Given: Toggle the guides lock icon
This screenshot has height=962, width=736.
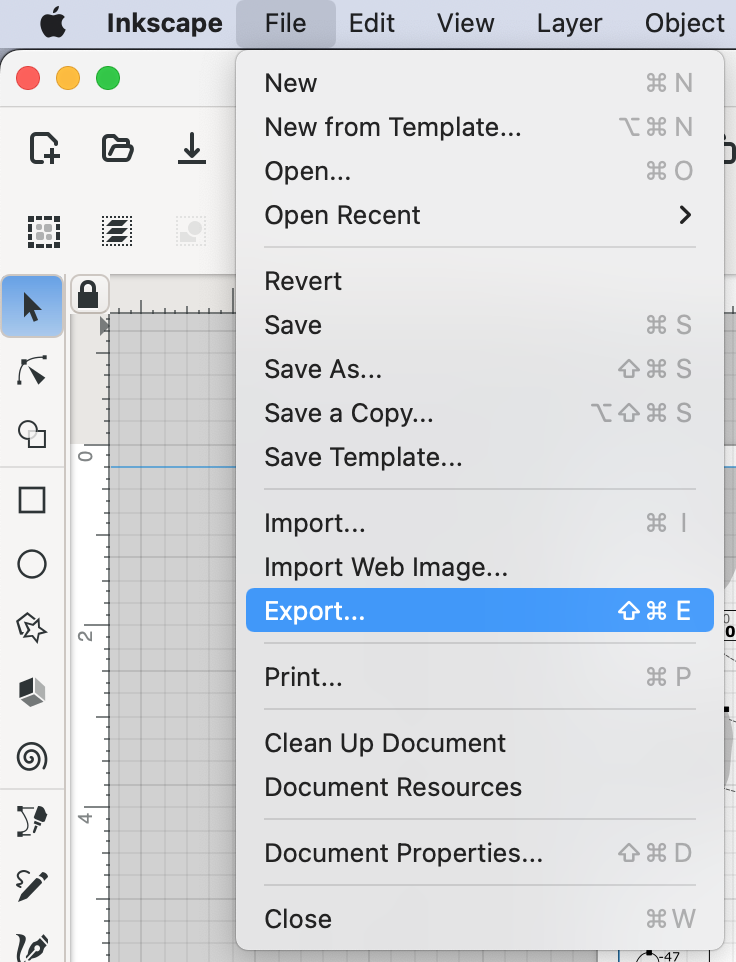Looking at the screenshot, I should coord(88,294).
